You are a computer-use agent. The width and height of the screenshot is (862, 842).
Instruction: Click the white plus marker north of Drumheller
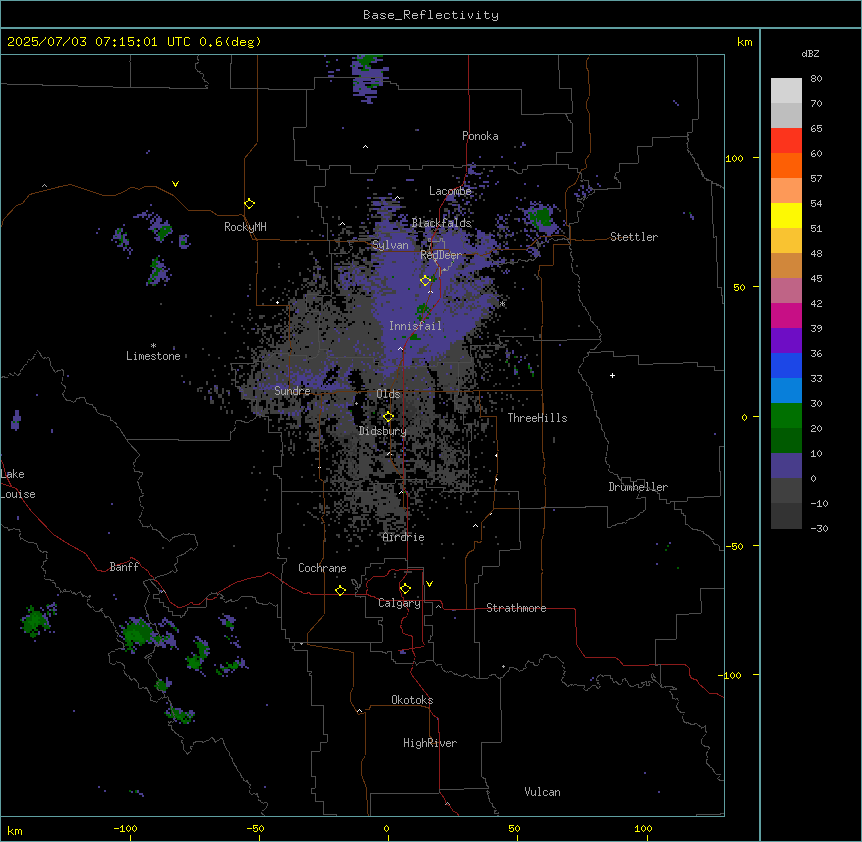point(612,375)
